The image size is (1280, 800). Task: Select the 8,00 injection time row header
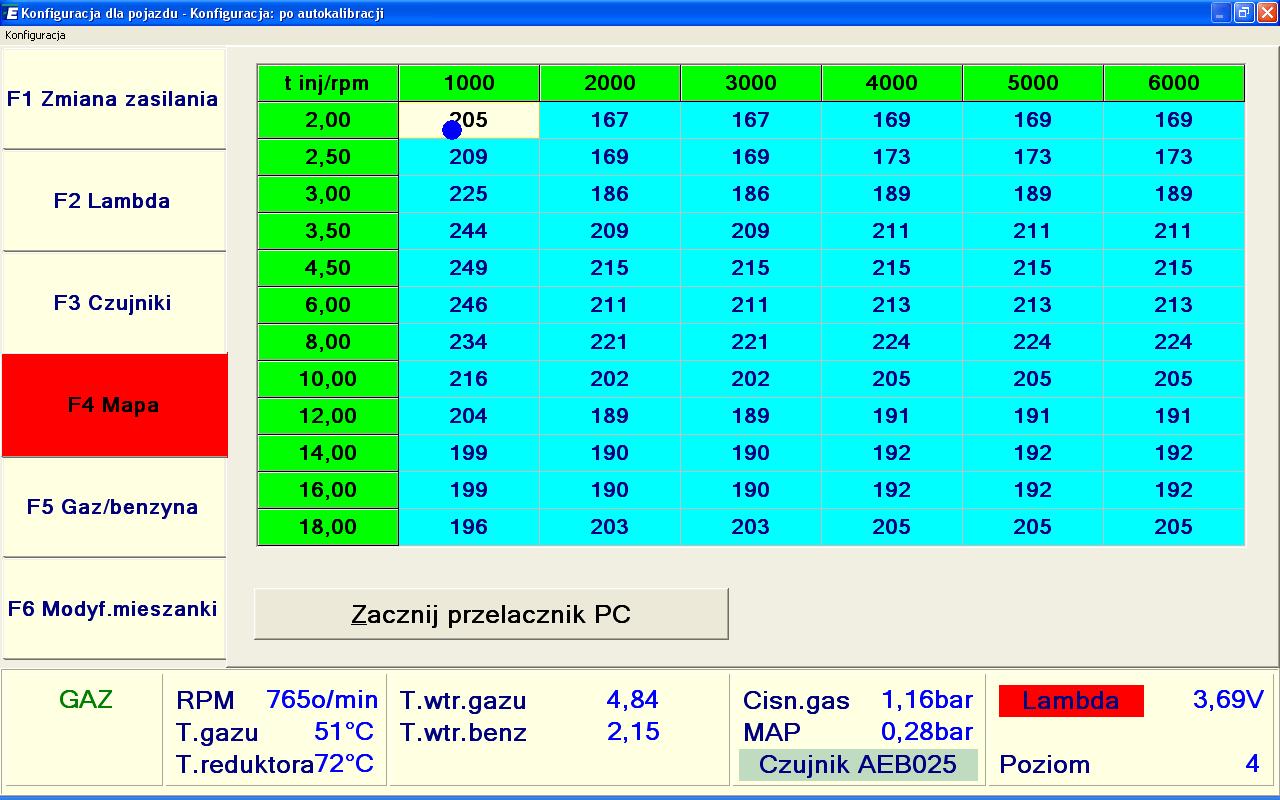[328, 342]
